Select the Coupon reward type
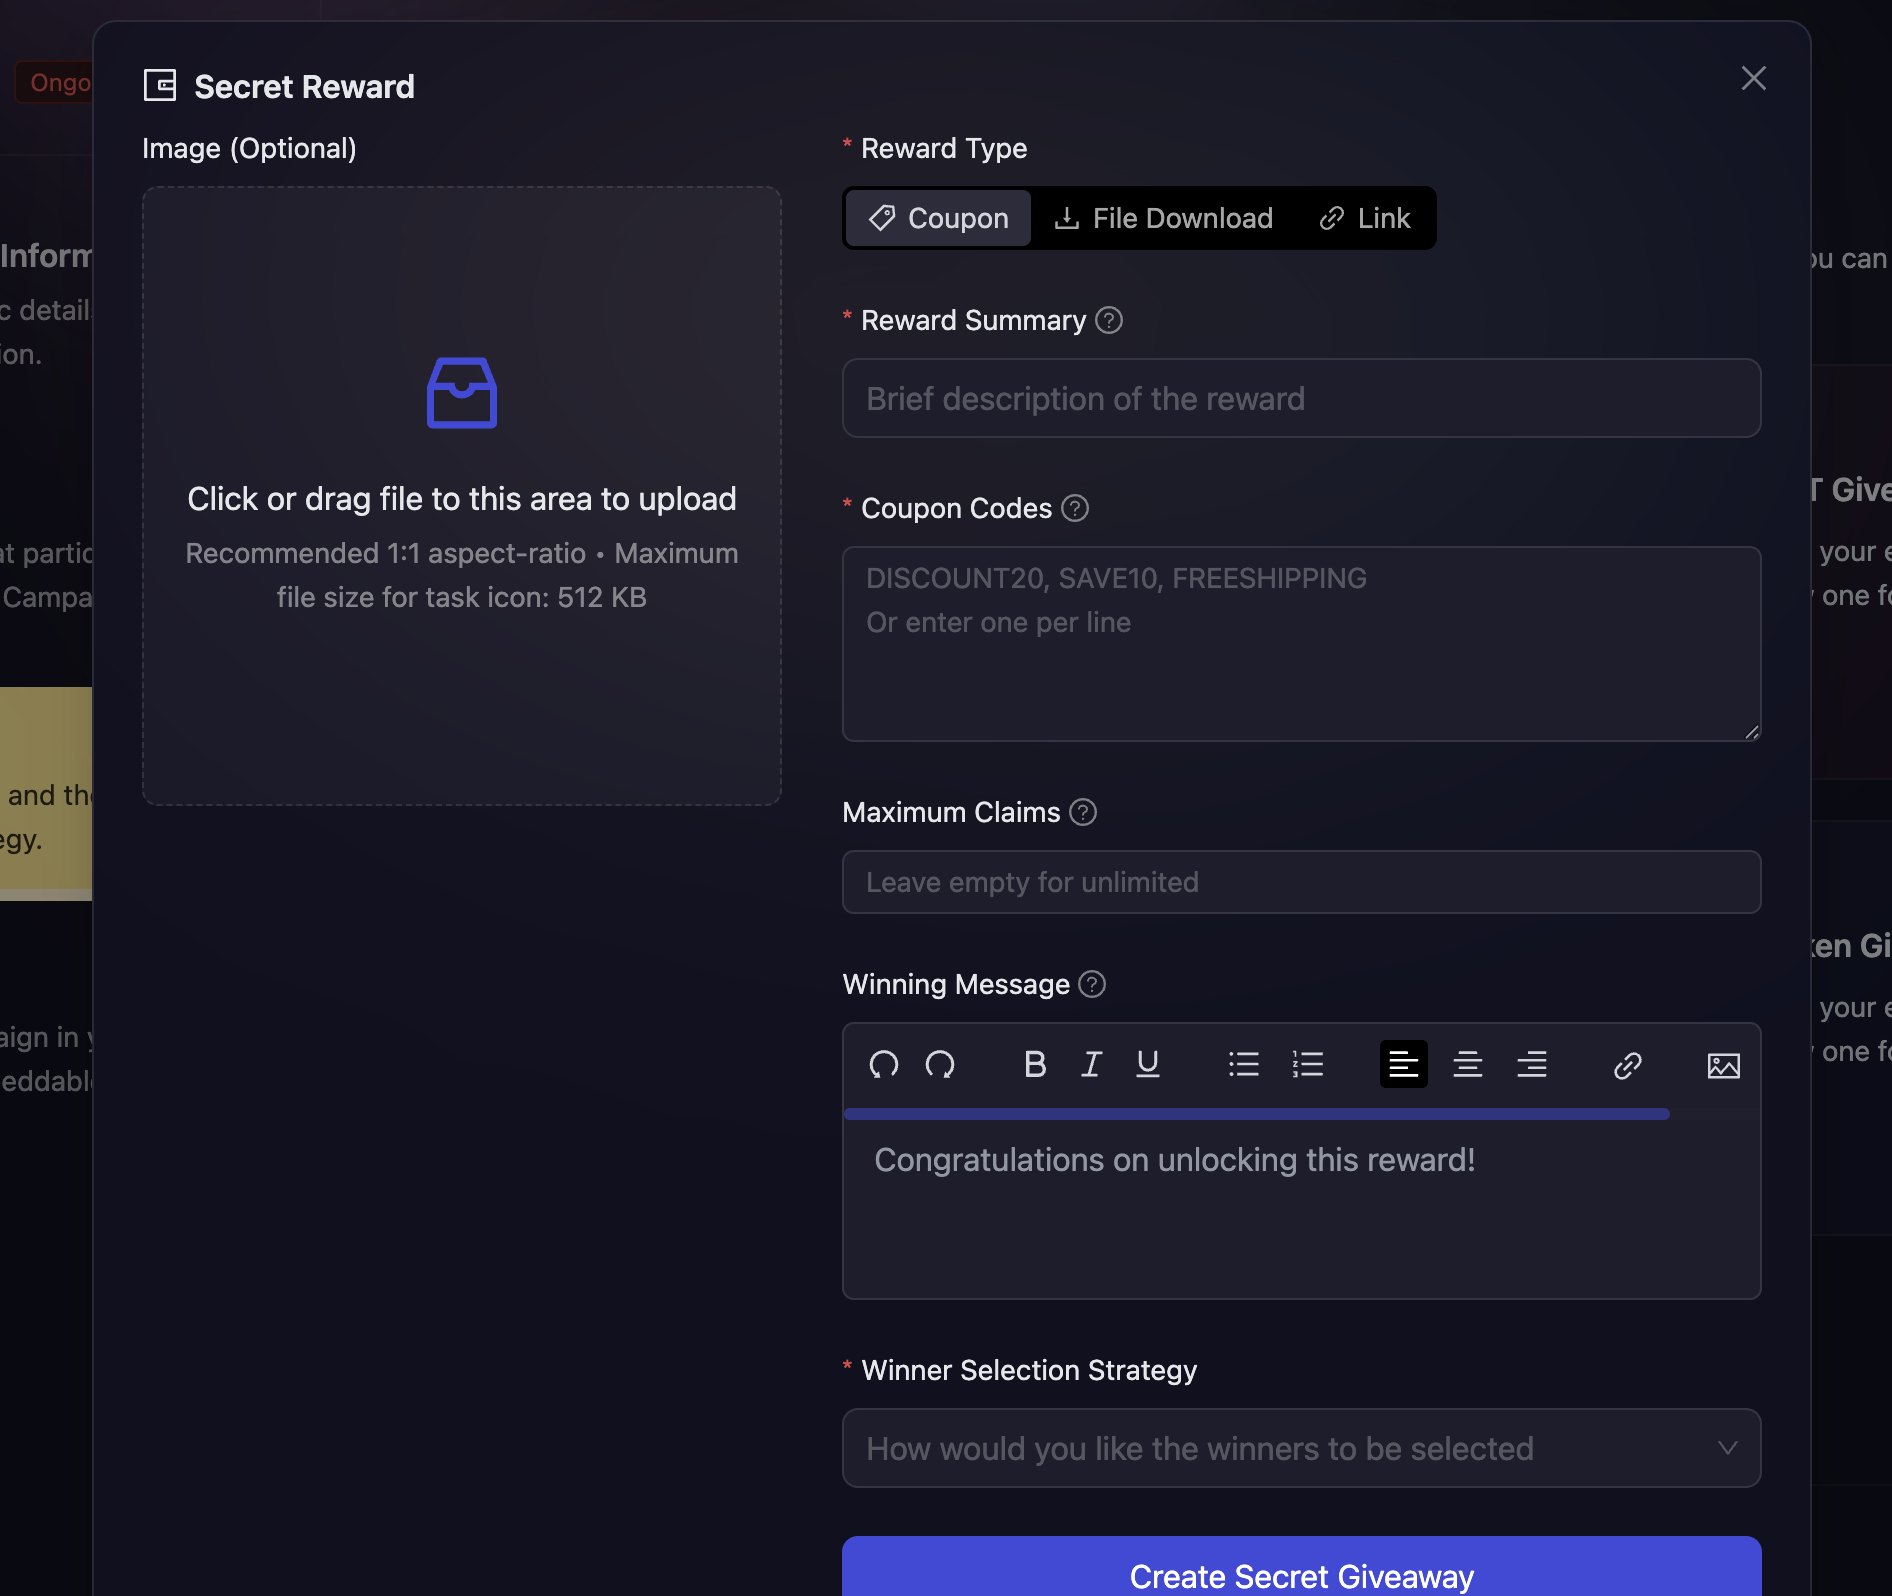 click(937, 218)
